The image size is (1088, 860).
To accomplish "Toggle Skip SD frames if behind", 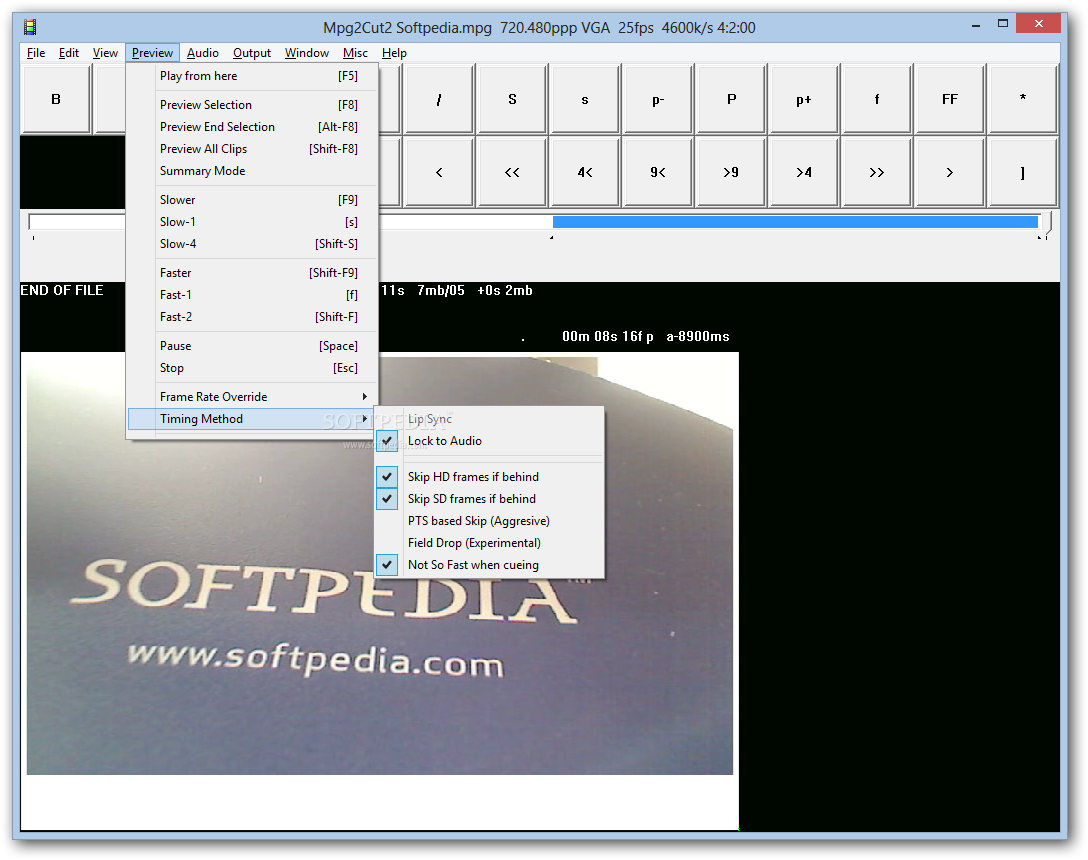I will 489,499.
